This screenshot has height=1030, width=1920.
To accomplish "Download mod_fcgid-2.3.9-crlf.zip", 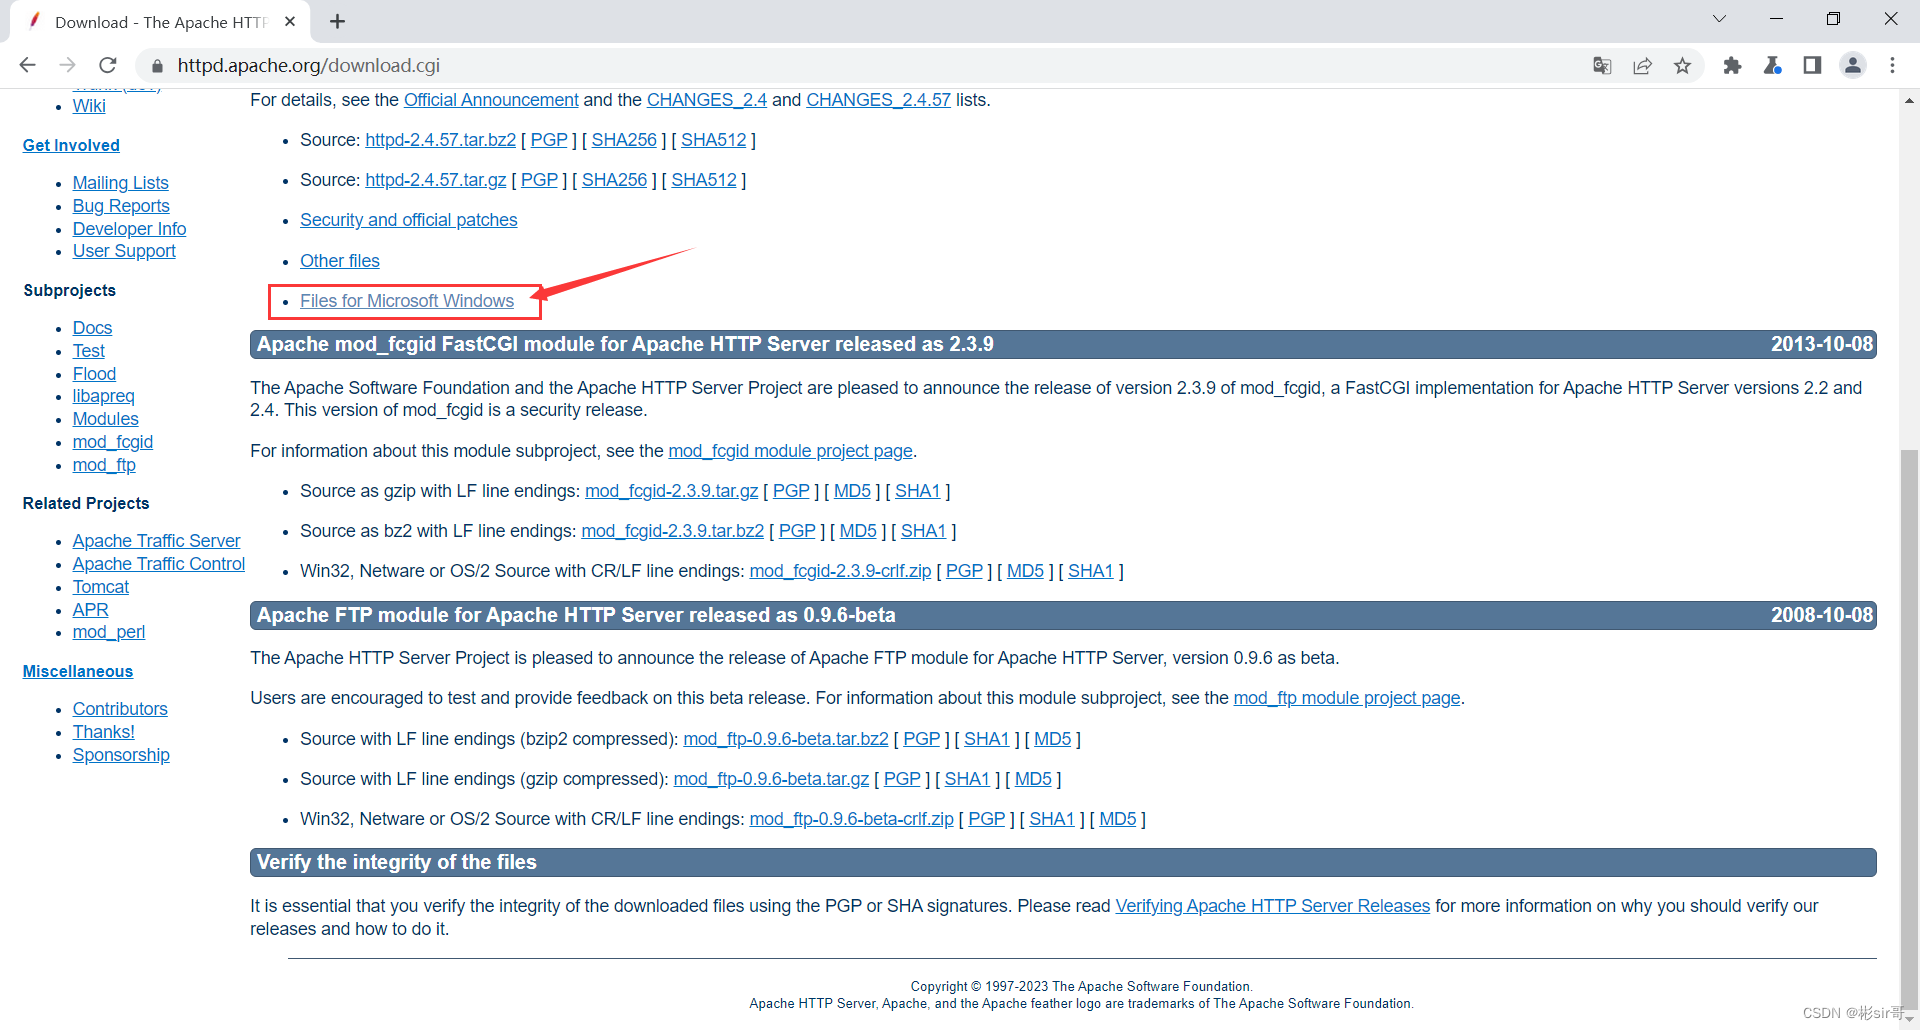I will [841, 571].
